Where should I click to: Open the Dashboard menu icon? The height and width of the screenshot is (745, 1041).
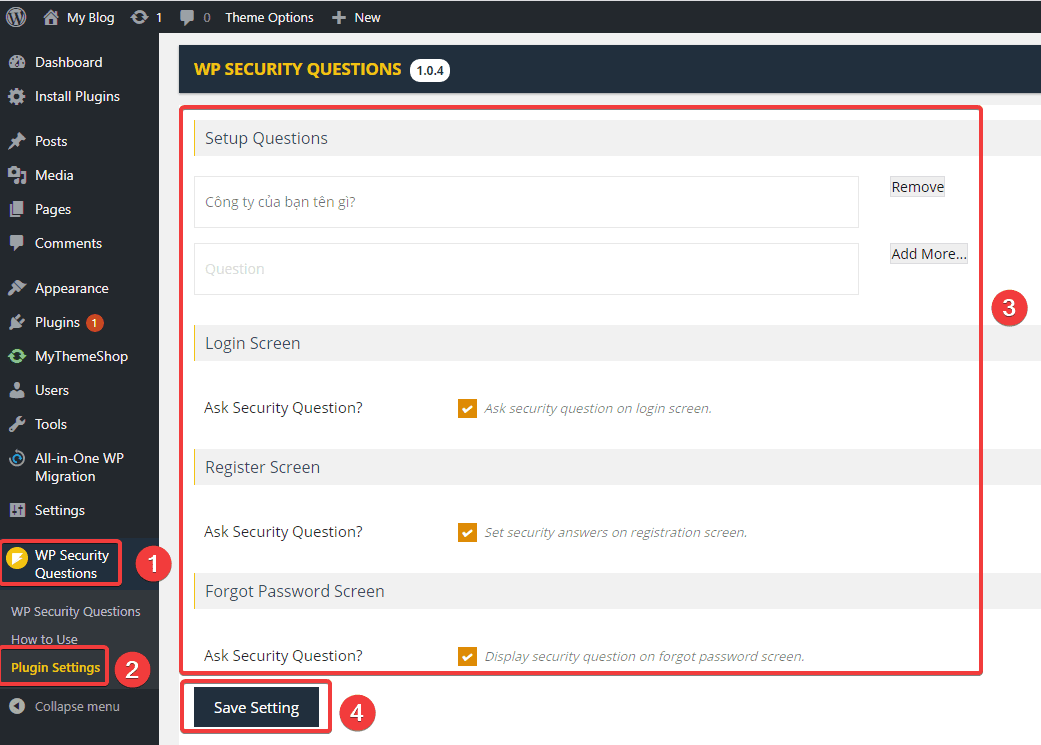tap(17, 62)
